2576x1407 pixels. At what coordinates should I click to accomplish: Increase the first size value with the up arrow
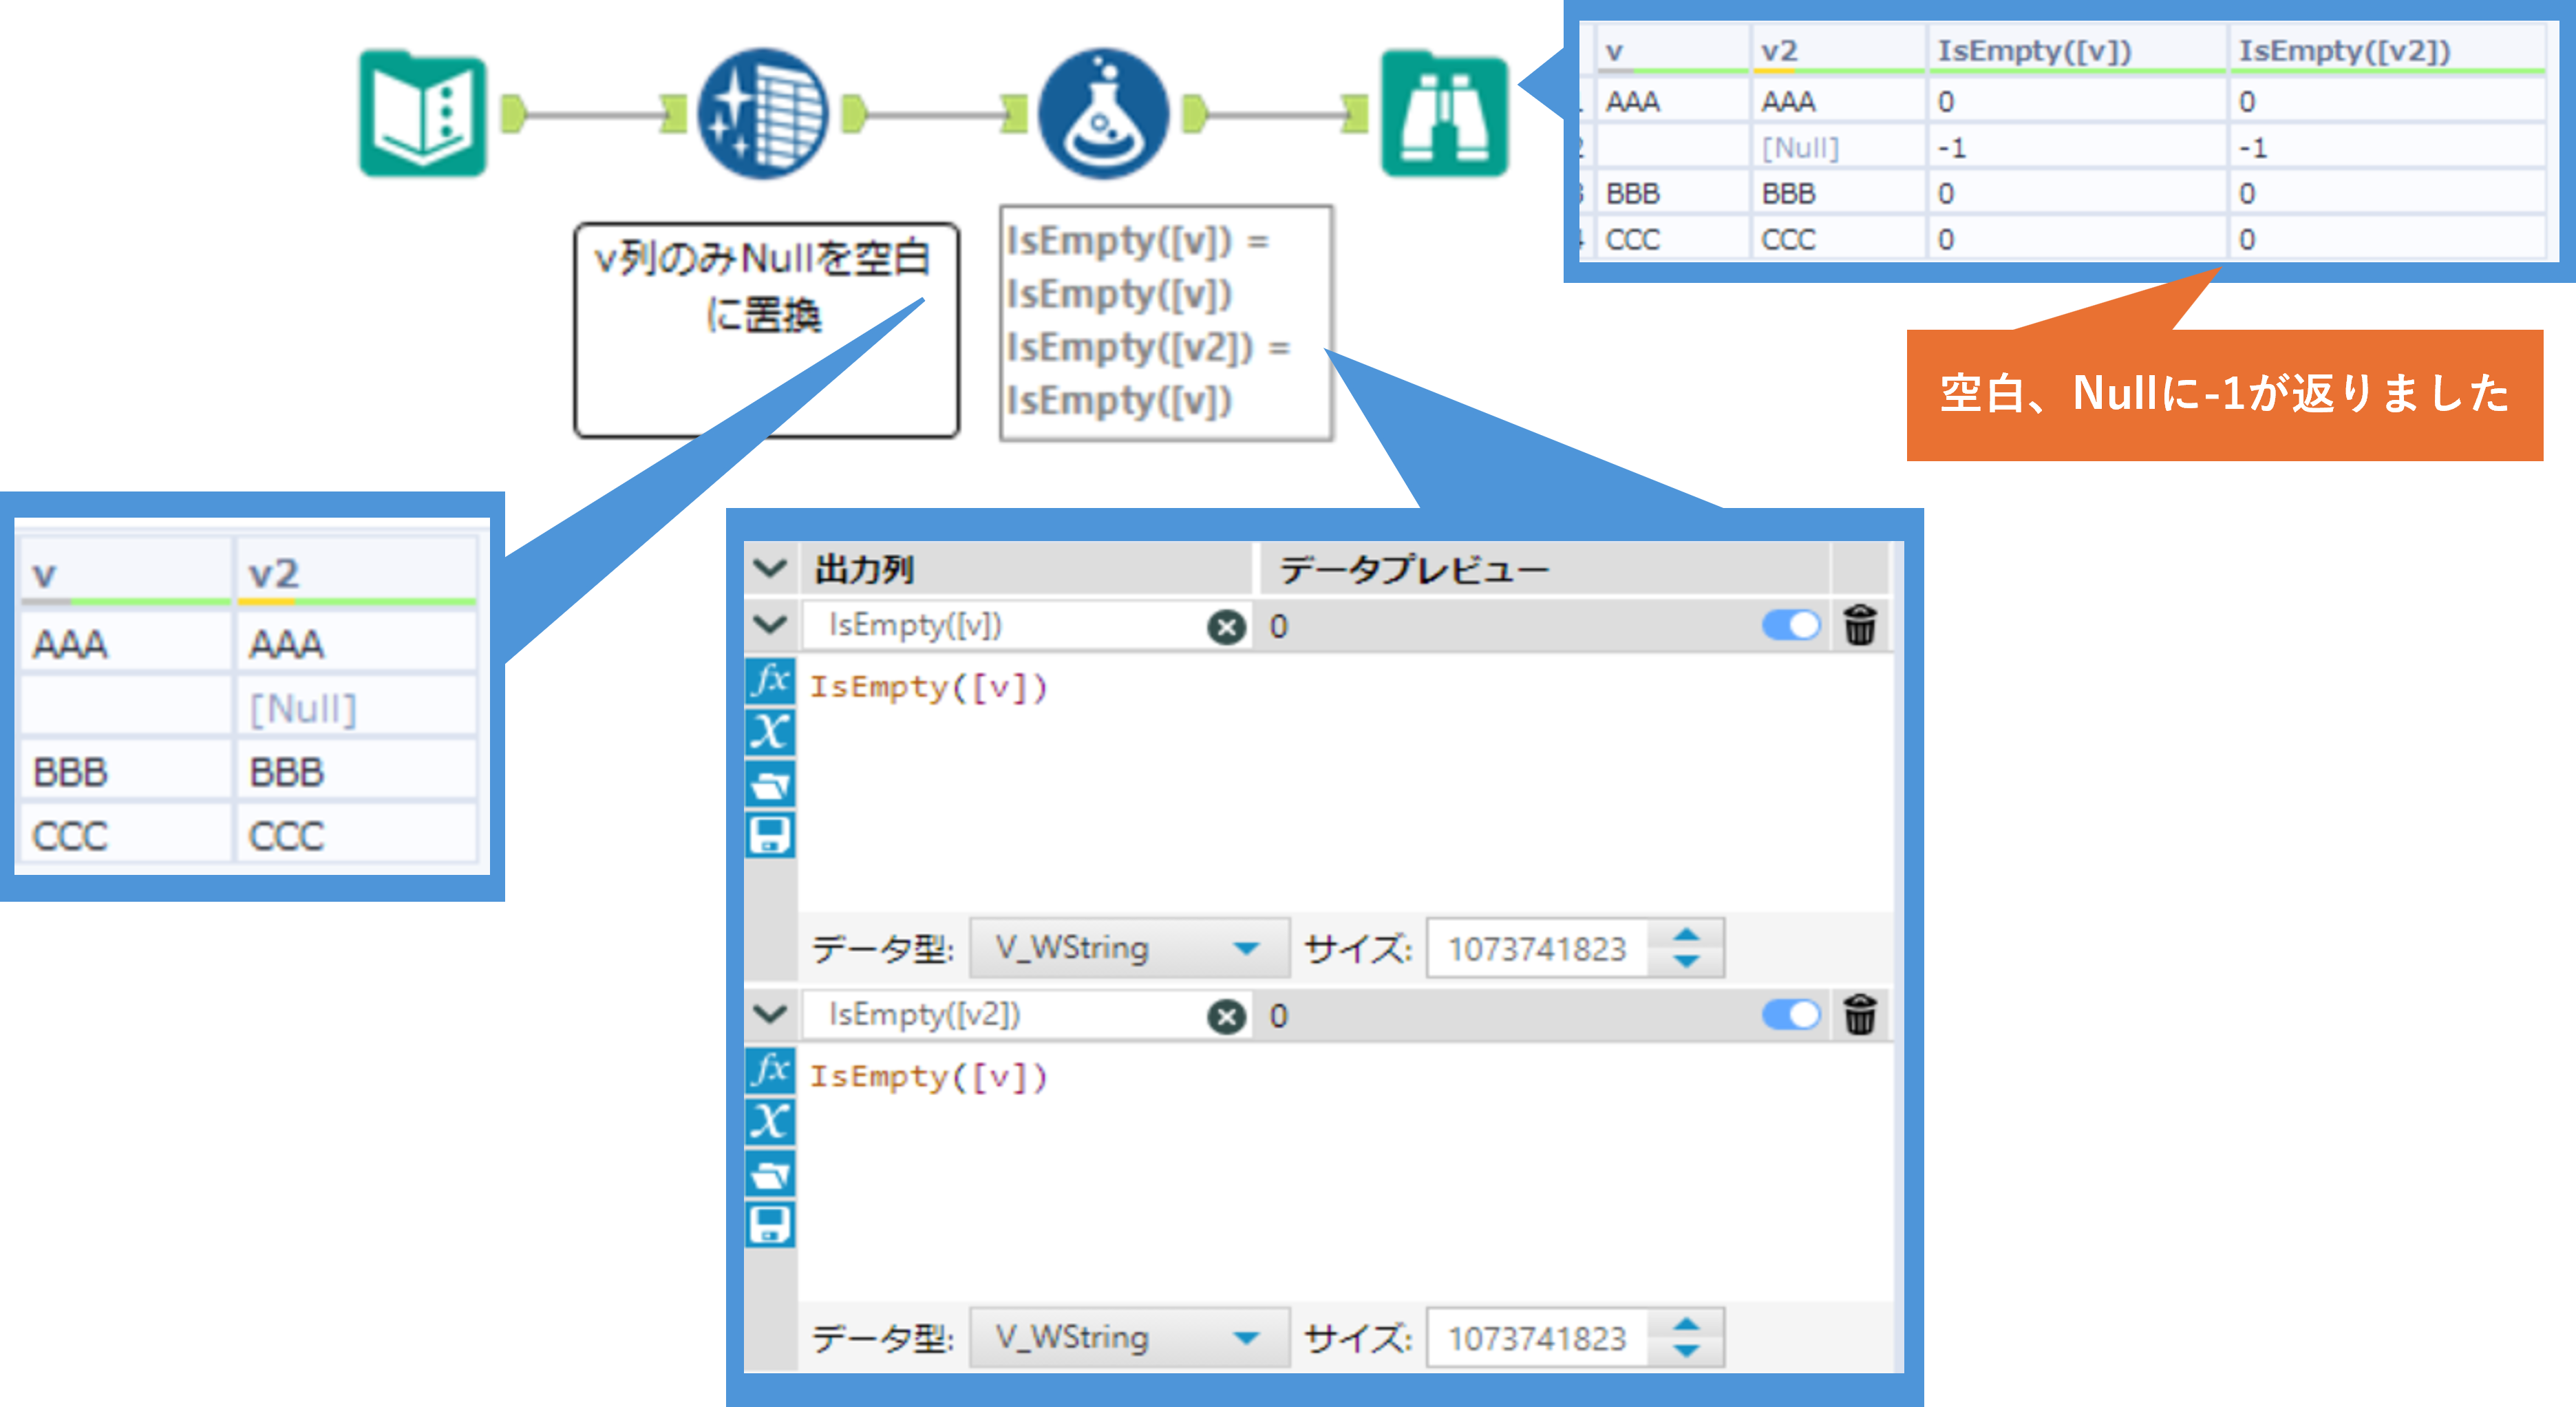1686,935
